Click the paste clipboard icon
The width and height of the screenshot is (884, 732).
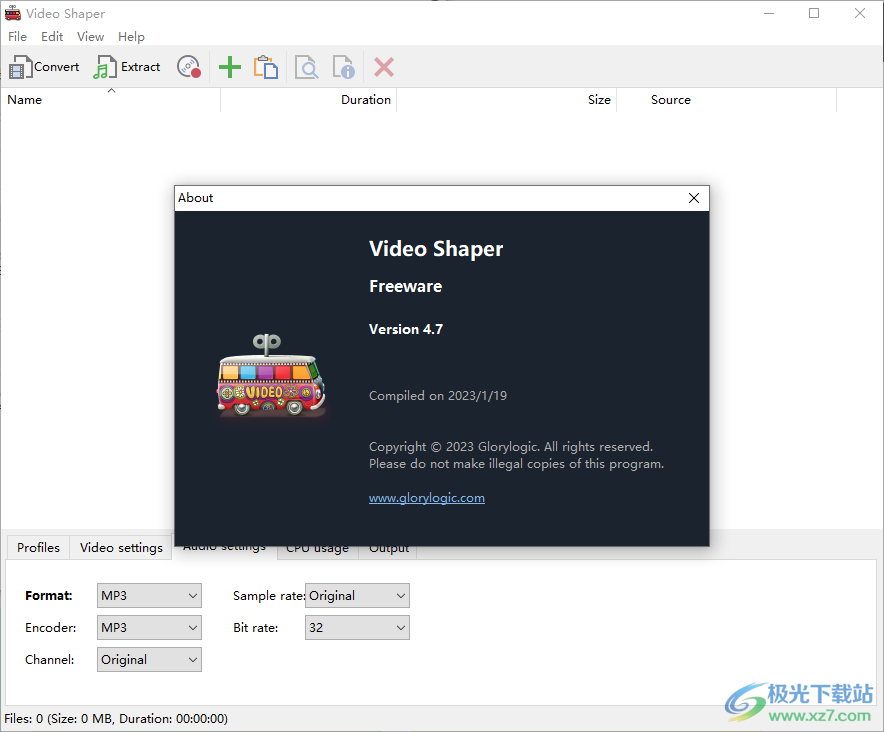click(x=266, y=67)
